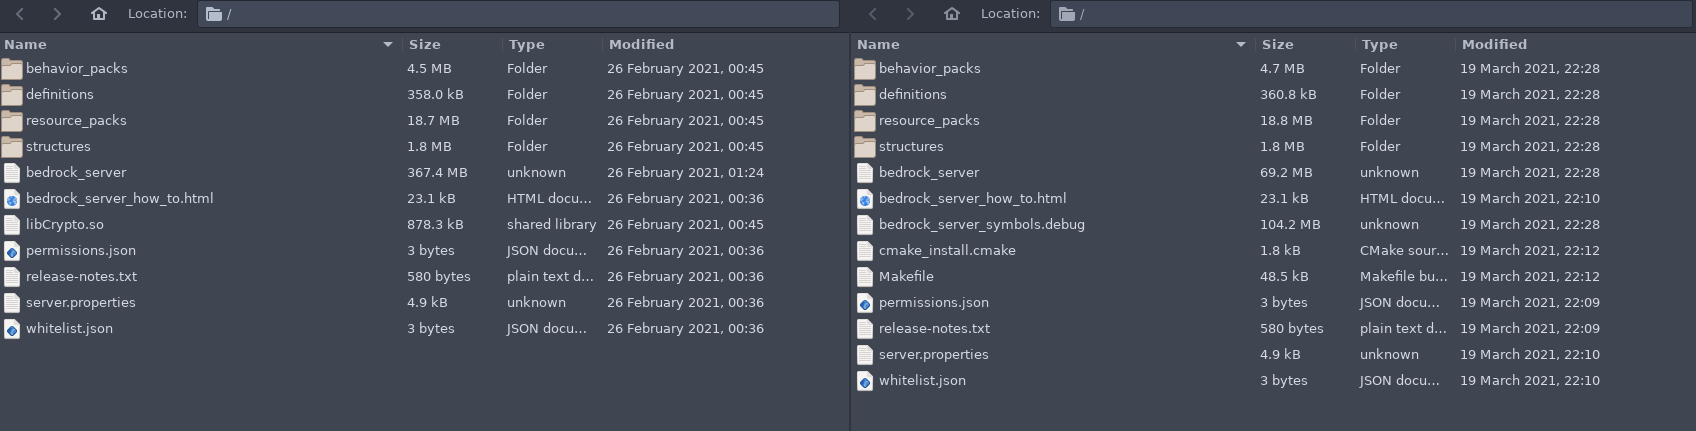
Task: Click the left pane Home icon
Action: 98,14
